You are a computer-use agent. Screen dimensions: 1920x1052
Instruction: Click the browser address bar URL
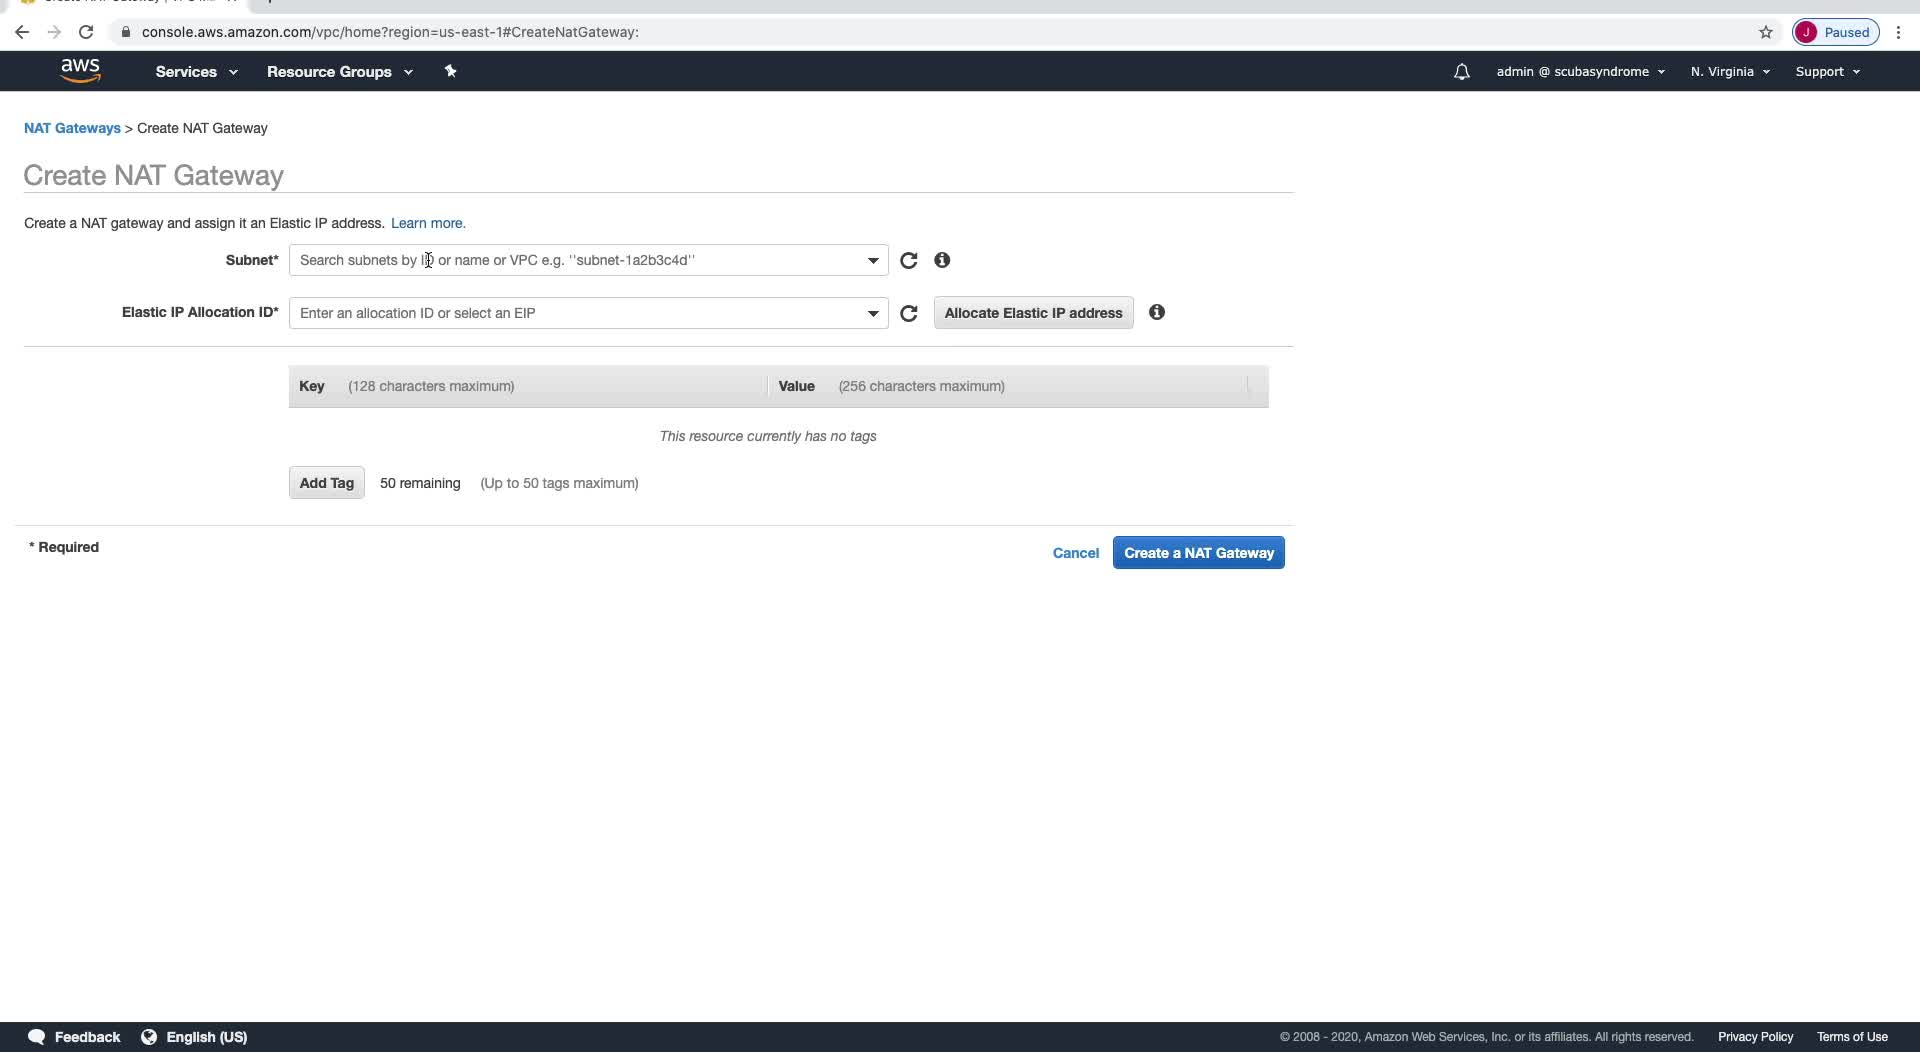click(x=390, y=32)
